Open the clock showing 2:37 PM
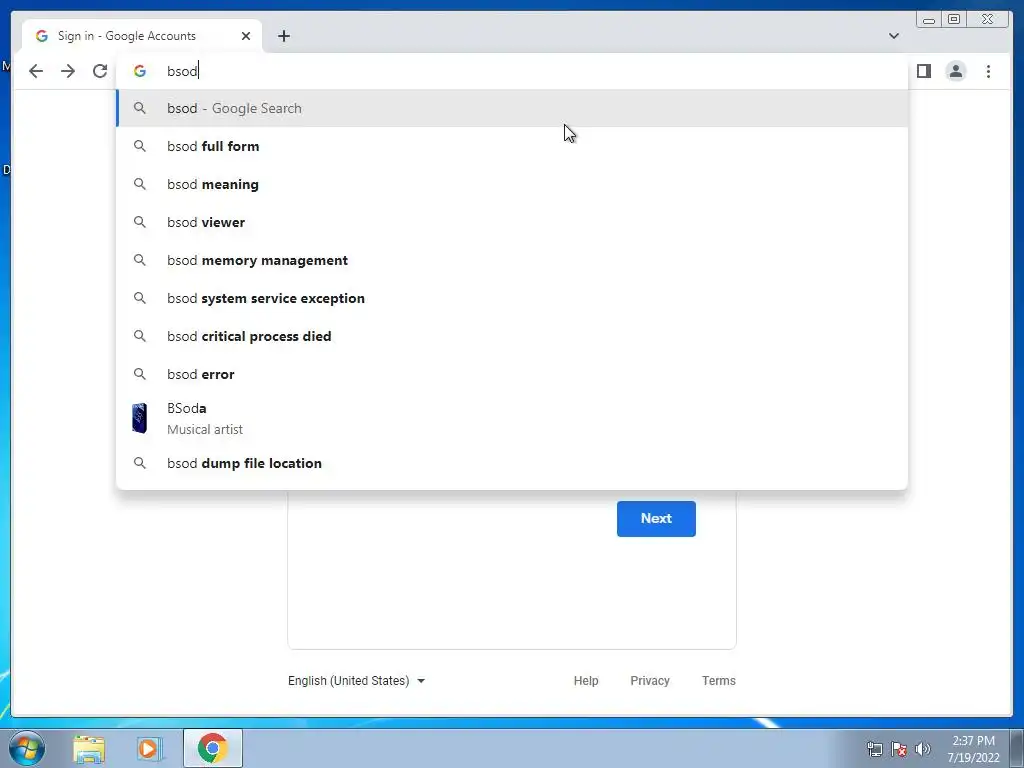 click(973, 749)
